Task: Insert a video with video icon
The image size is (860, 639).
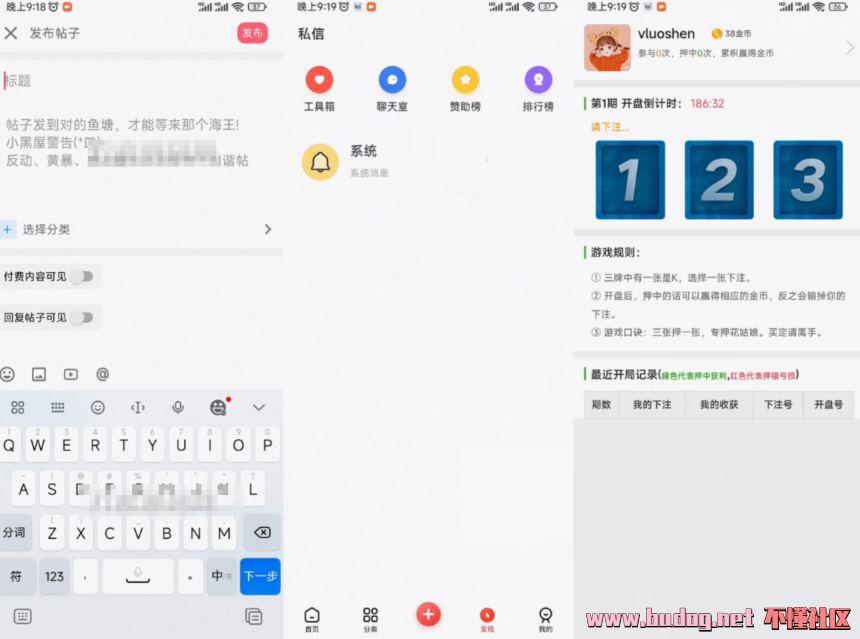Action: (71, 374)
